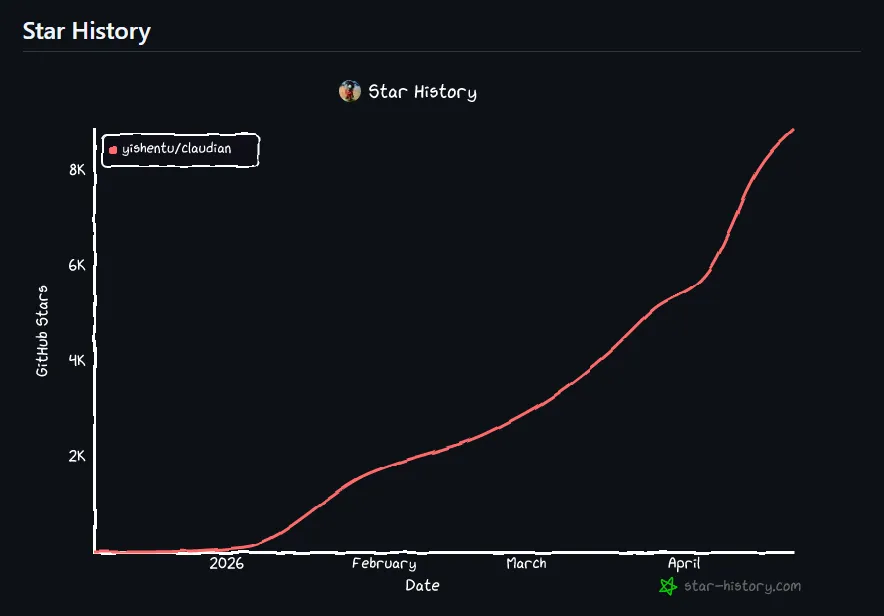Screen dimensions: 884x616
Task: Click the 6K y-axis tick label
Action: click(77, 265)
